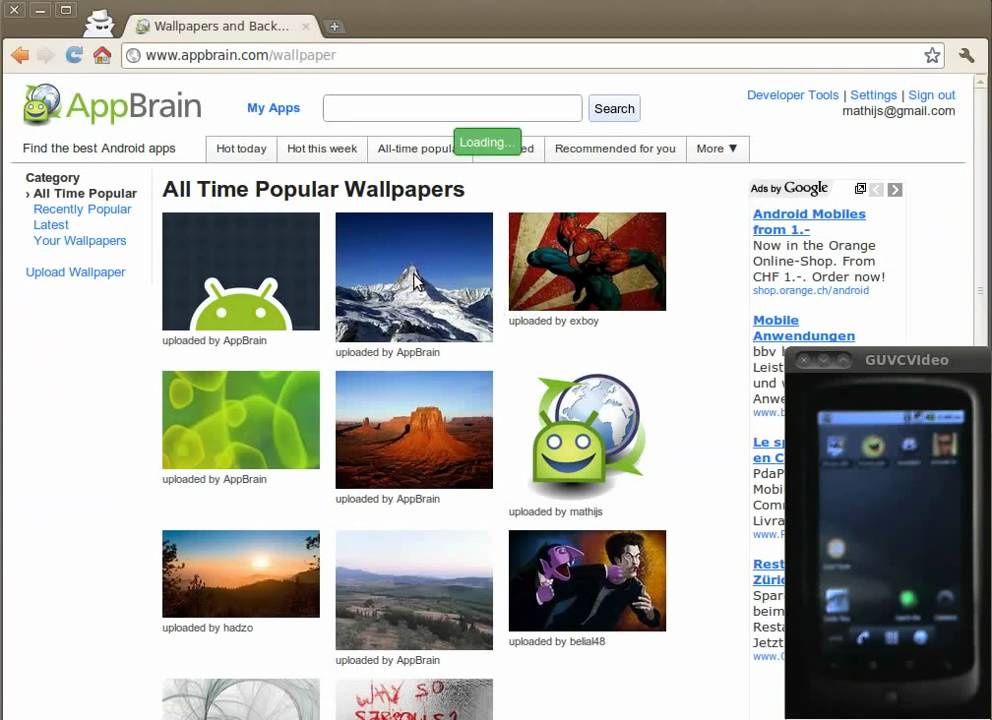Open the vampire cartoon wallpaper by belial48
Screen dimensions: 992x720
pos(587,581)
